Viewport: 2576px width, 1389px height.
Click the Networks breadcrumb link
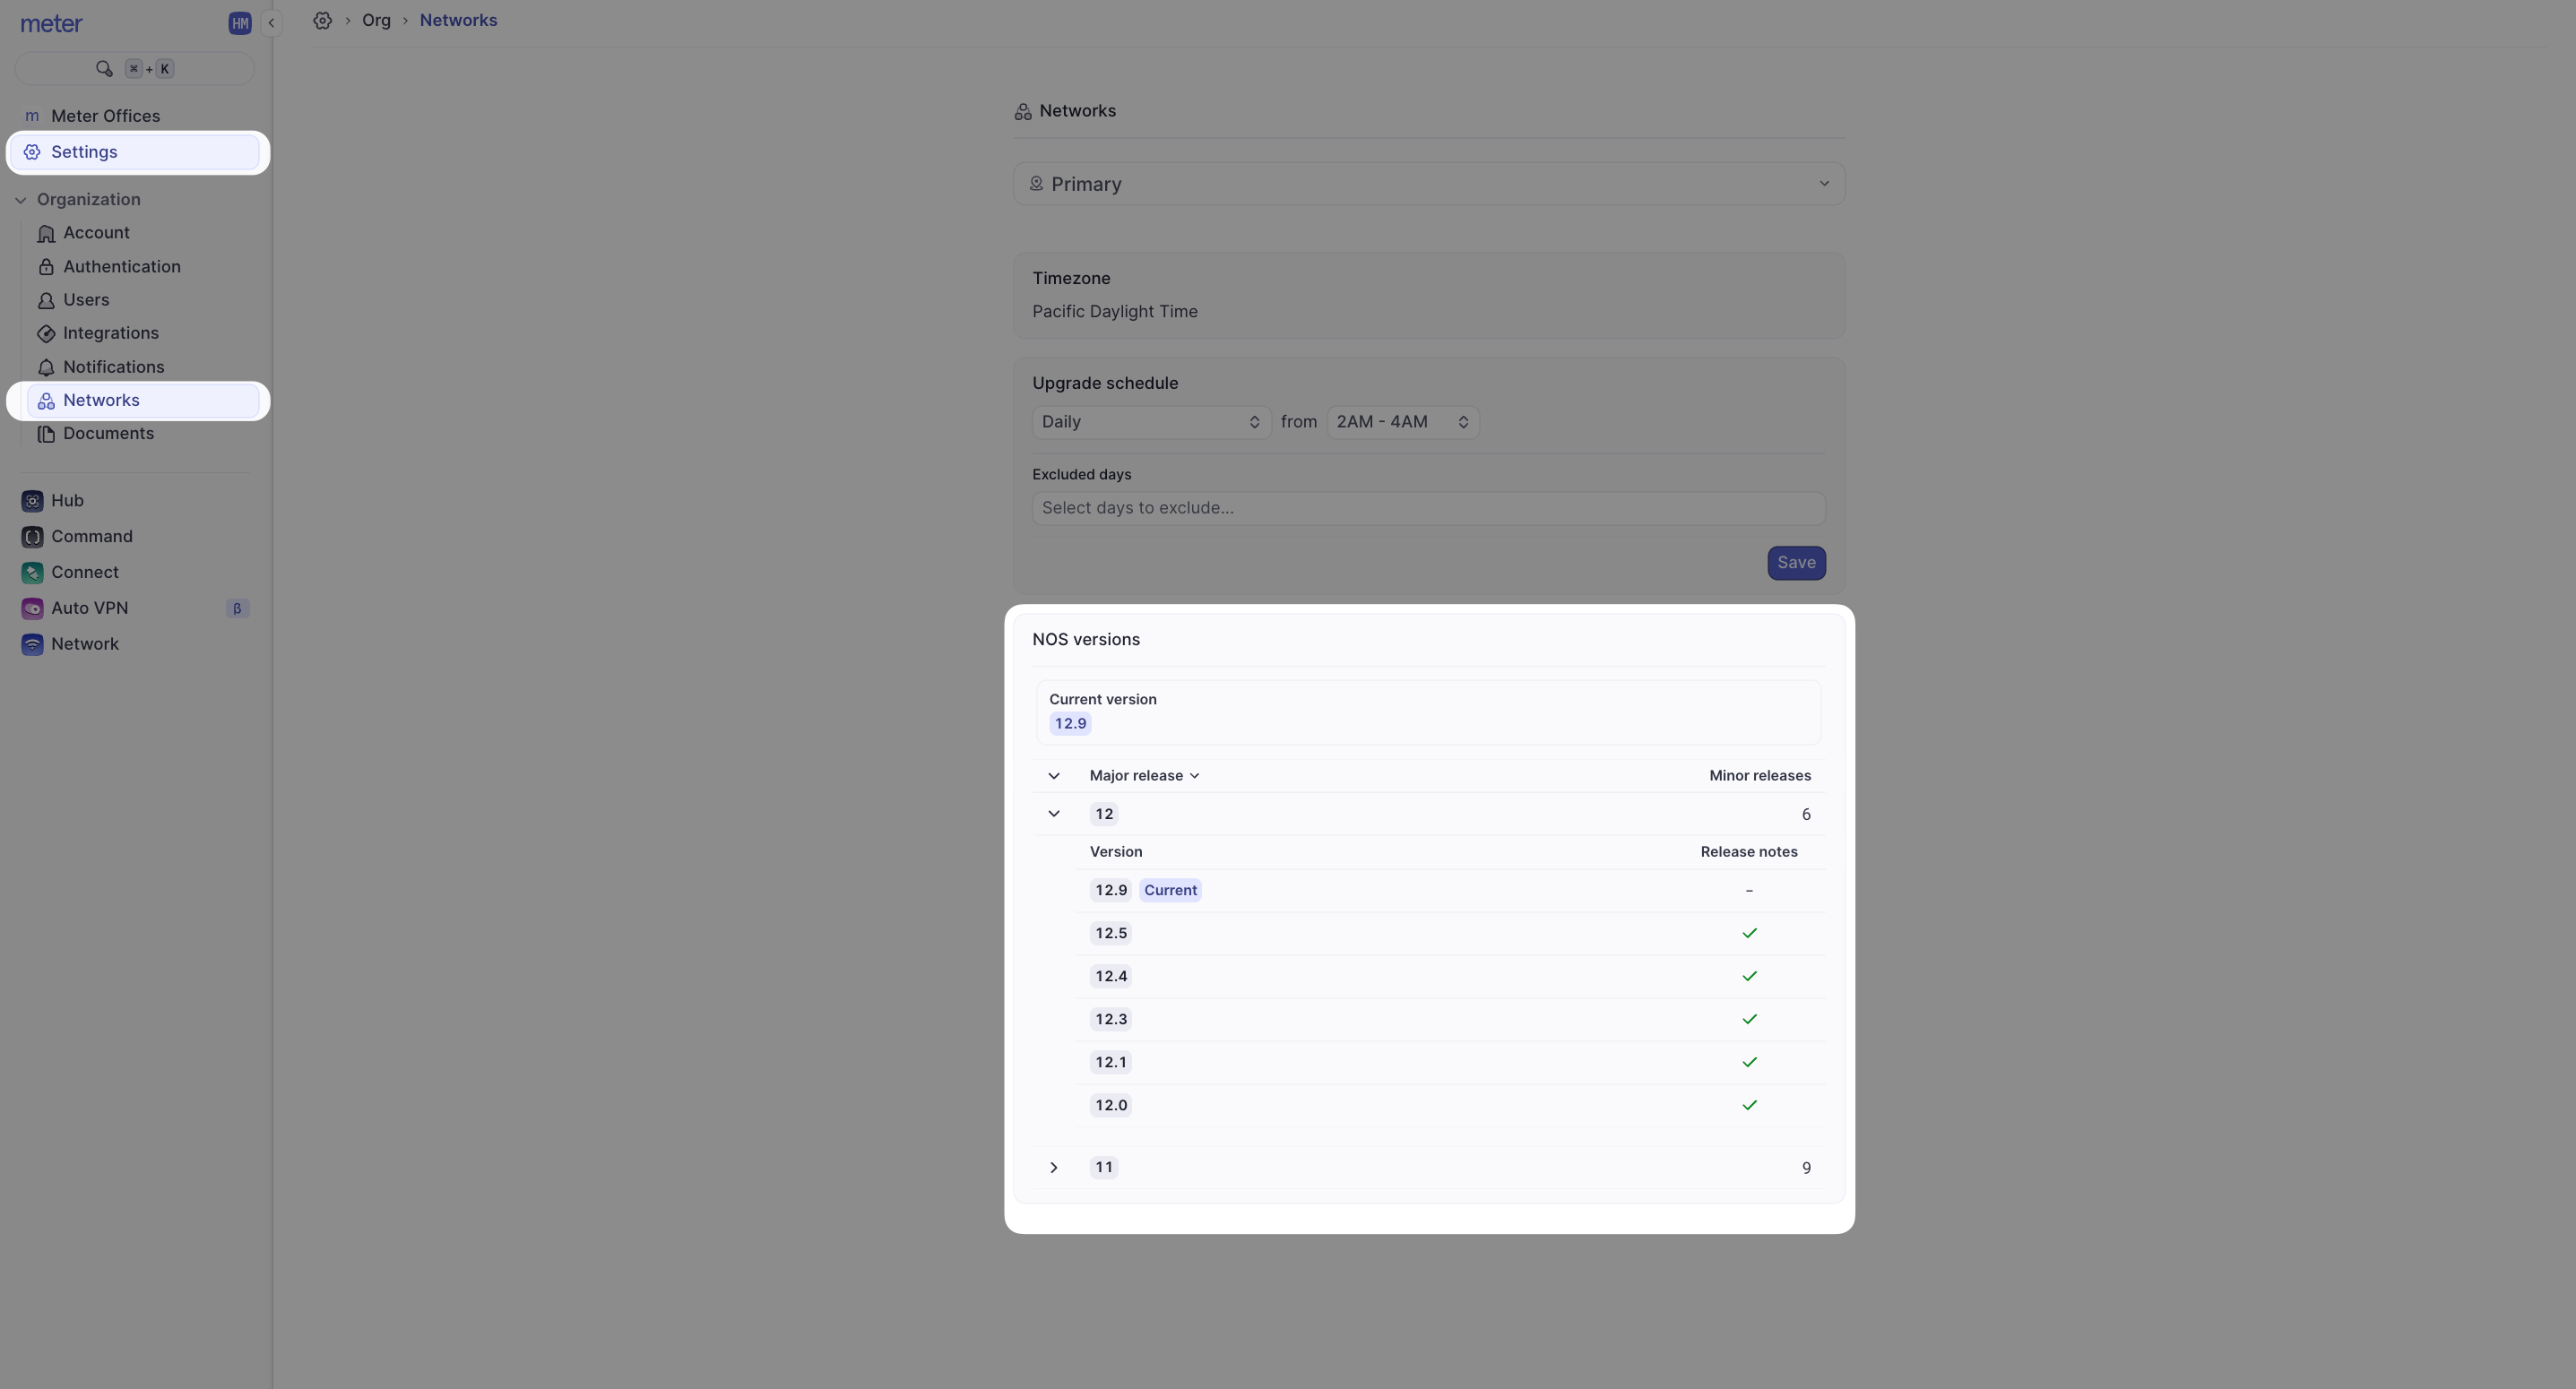tap(458, 20)
